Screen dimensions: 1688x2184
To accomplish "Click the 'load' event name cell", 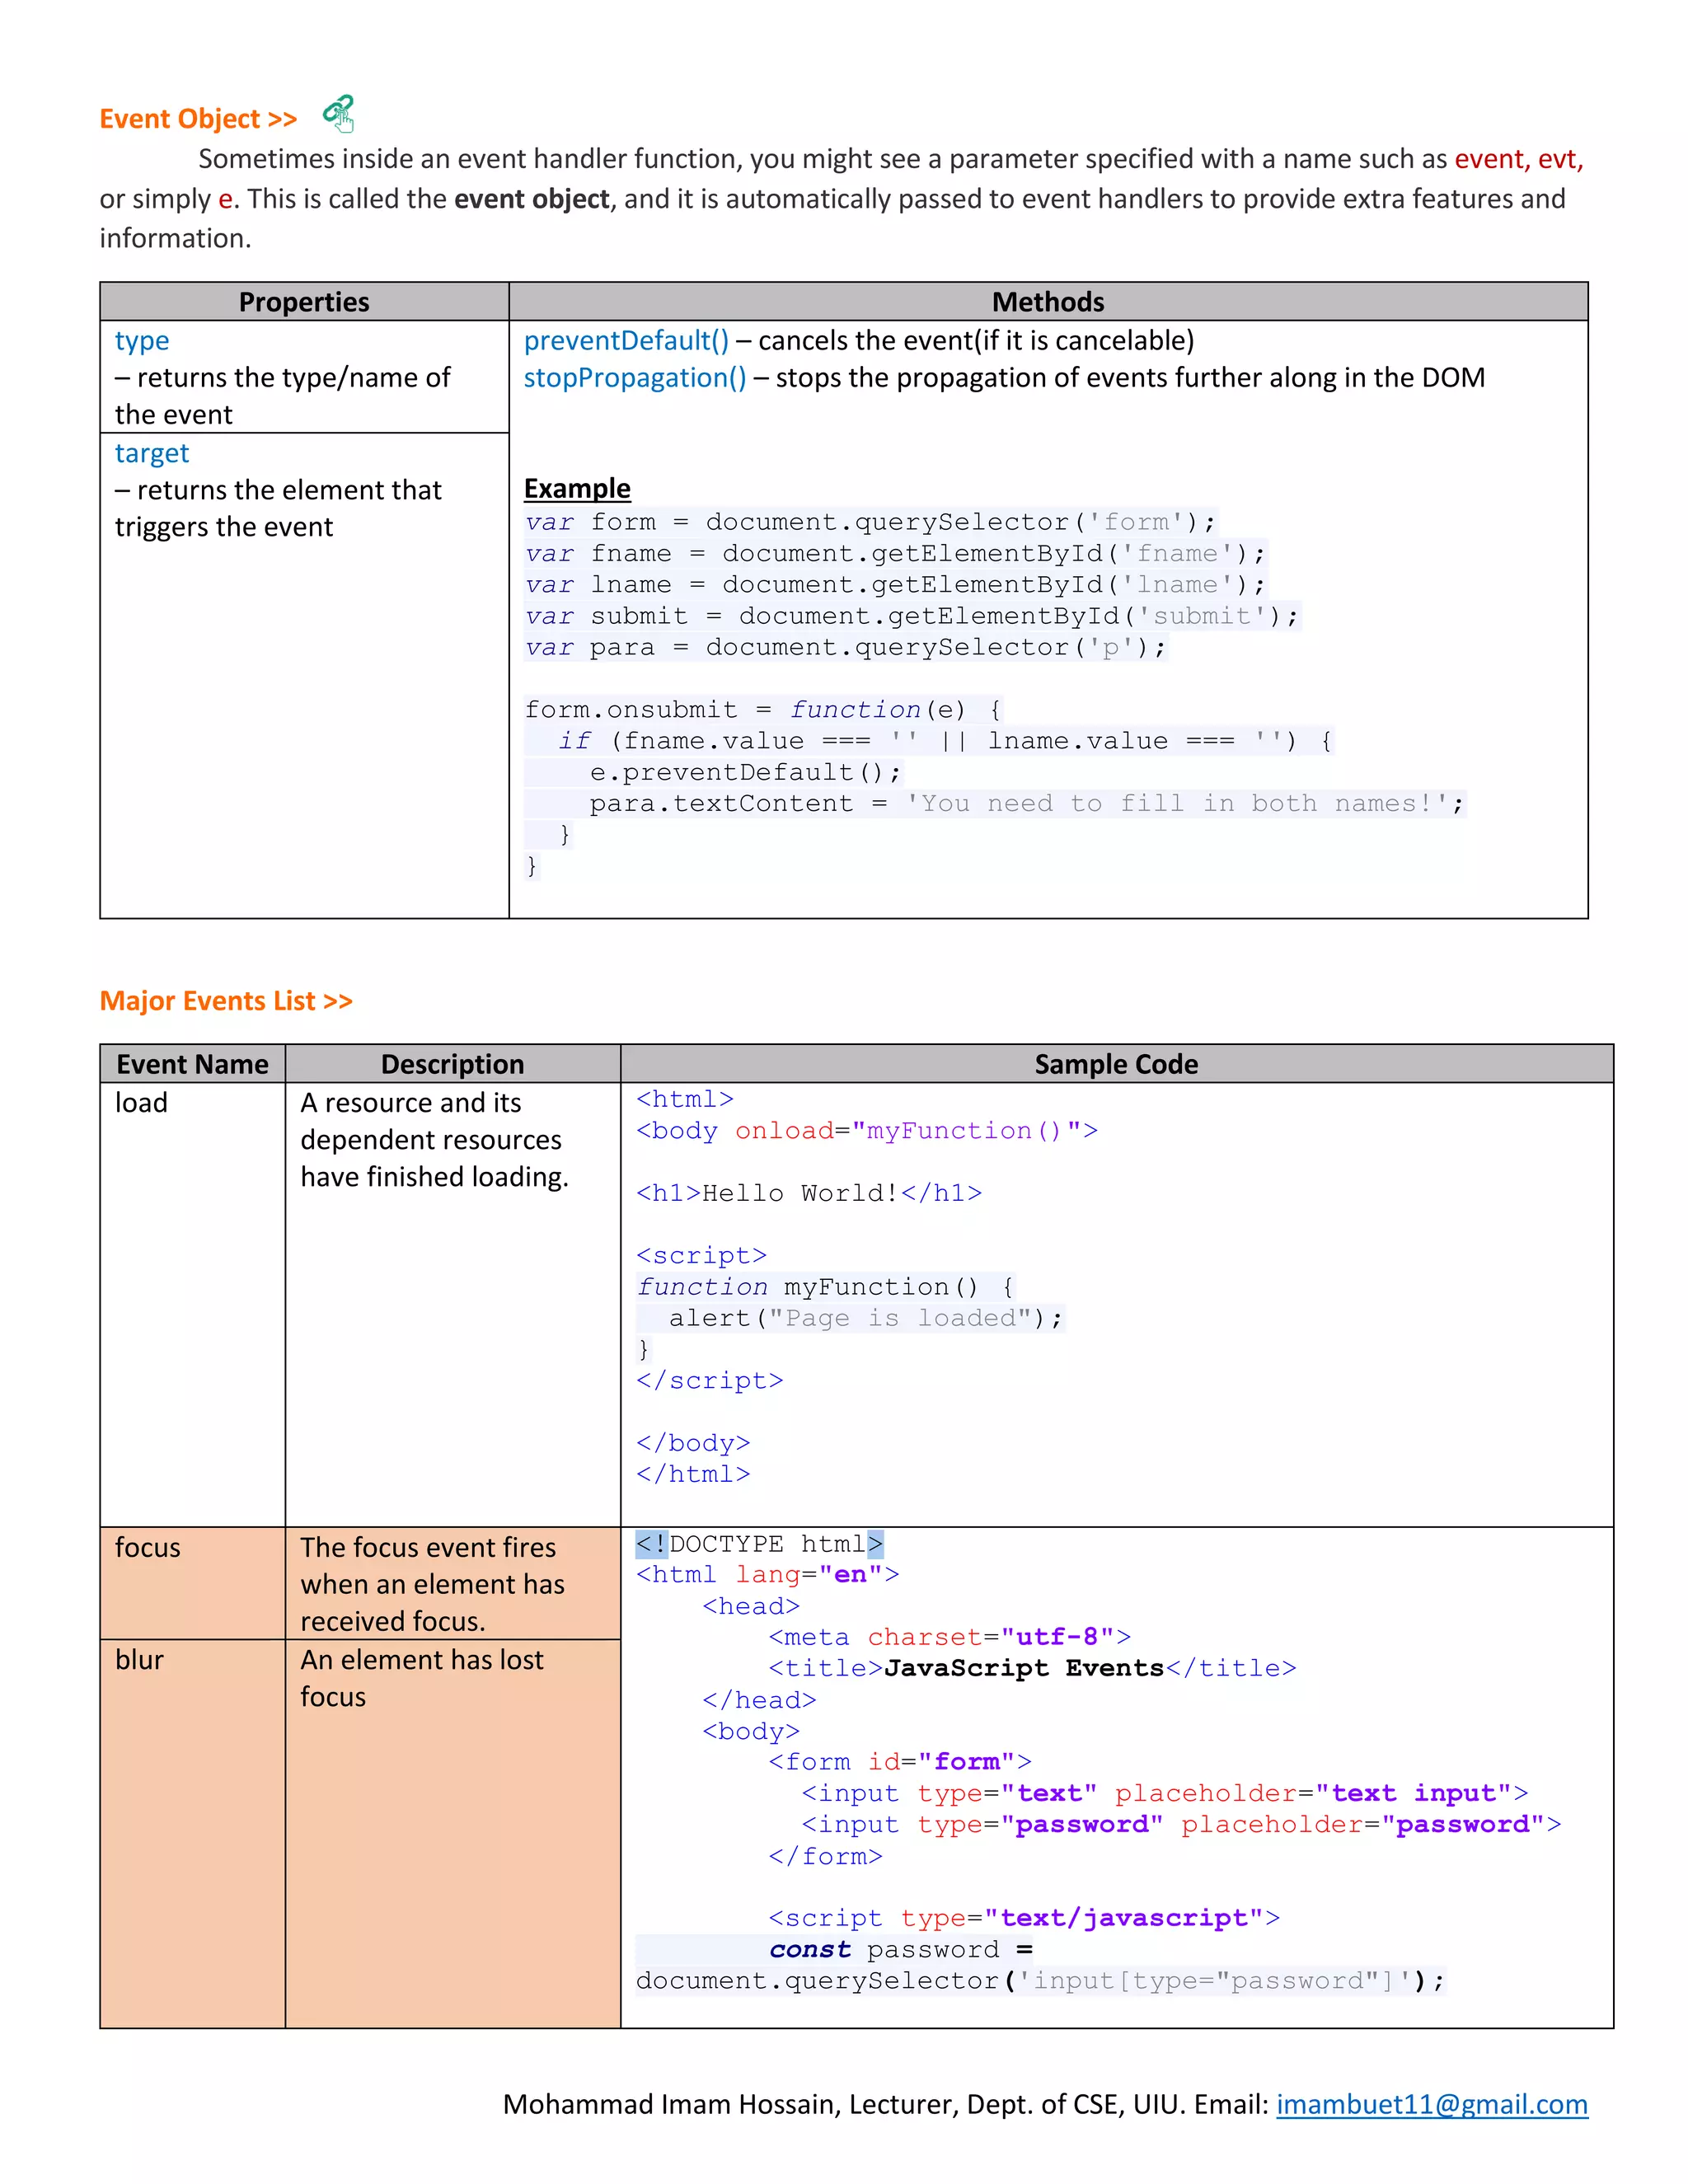I will point(141,1103).
